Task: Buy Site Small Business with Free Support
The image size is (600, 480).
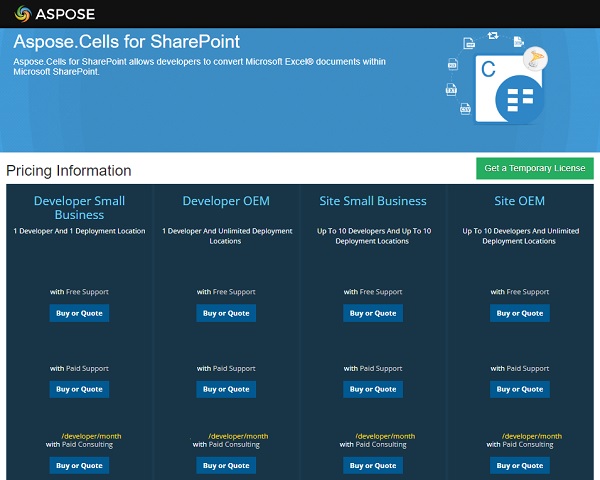Action: point(373,313)
